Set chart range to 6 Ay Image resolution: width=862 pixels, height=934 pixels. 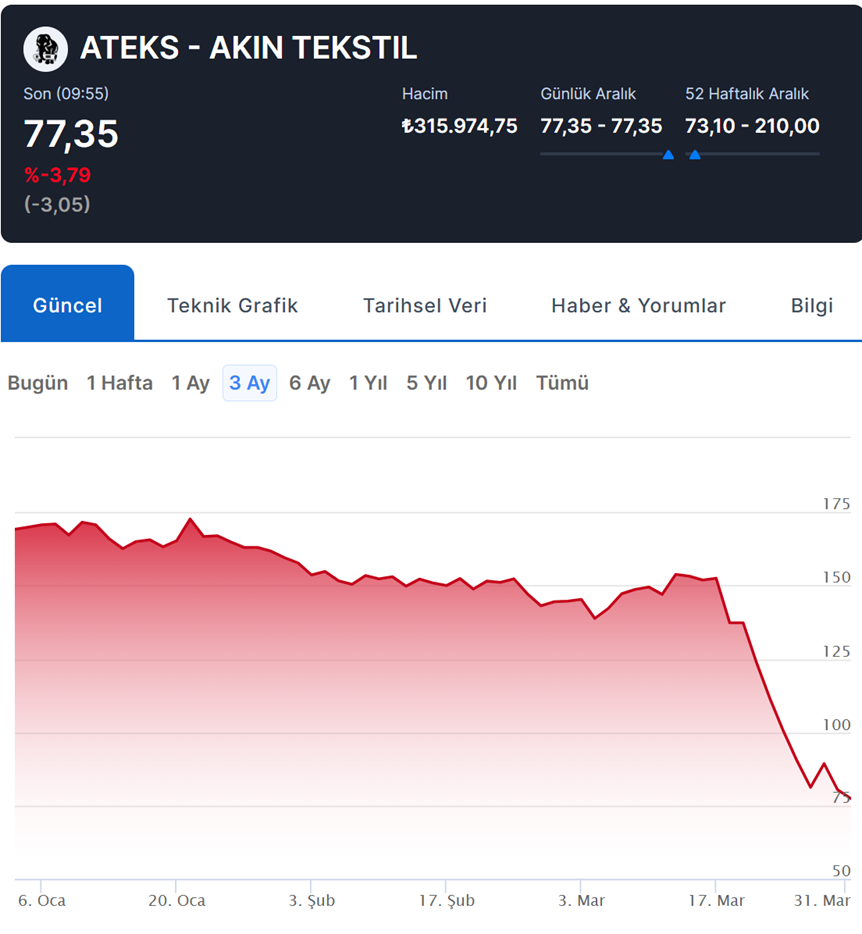pos(309,383)
